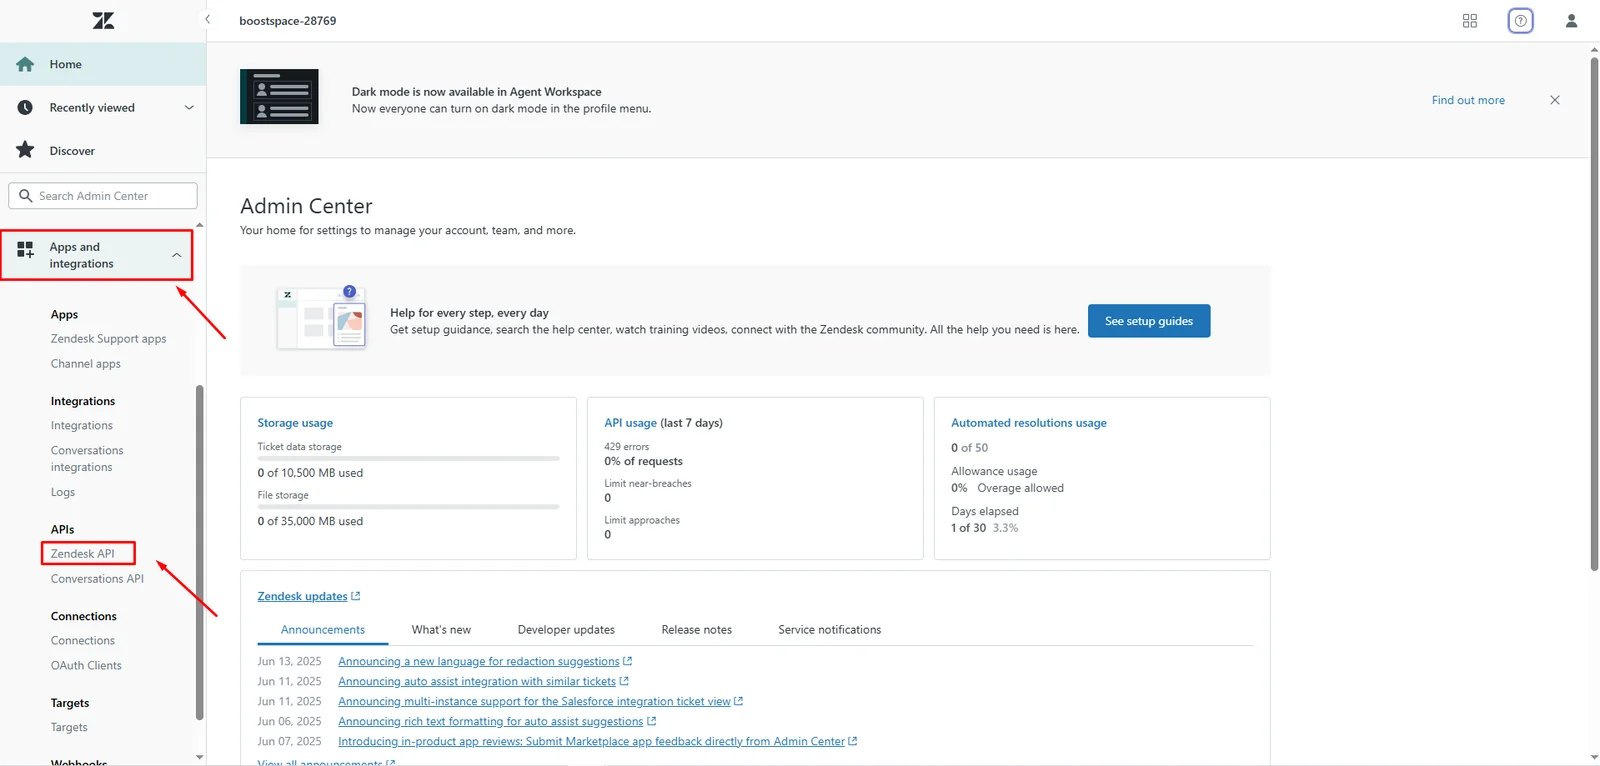Open the API usage link
This screenshot has height=766, width=1600.
pos(630,423)
